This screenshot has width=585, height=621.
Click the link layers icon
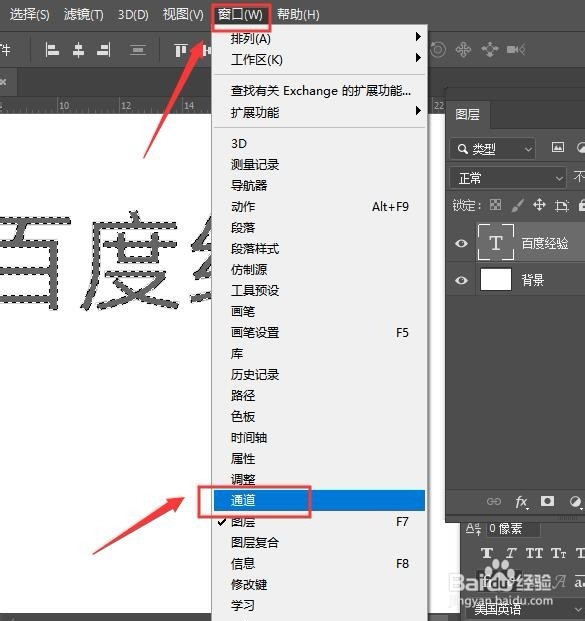pyautogui.click(x=494, y=501)
